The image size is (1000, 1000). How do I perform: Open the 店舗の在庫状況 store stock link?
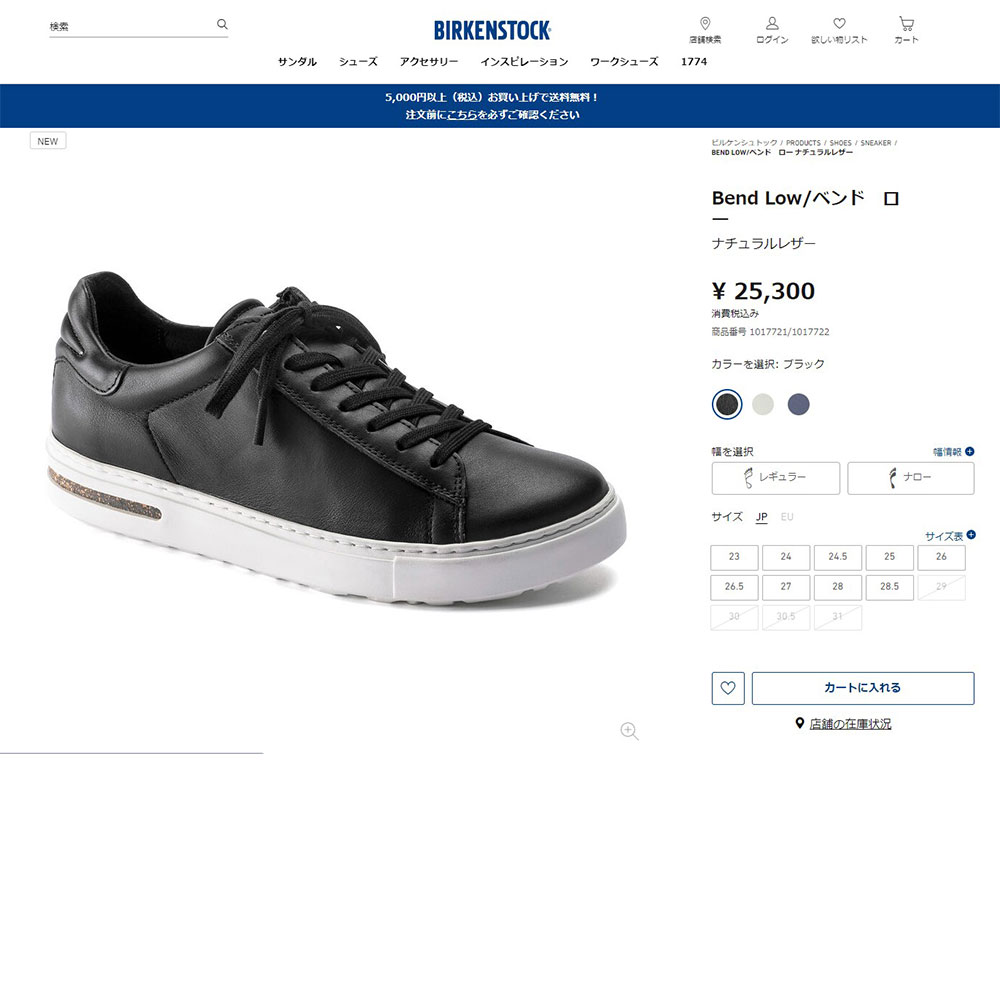click(850, 724)
